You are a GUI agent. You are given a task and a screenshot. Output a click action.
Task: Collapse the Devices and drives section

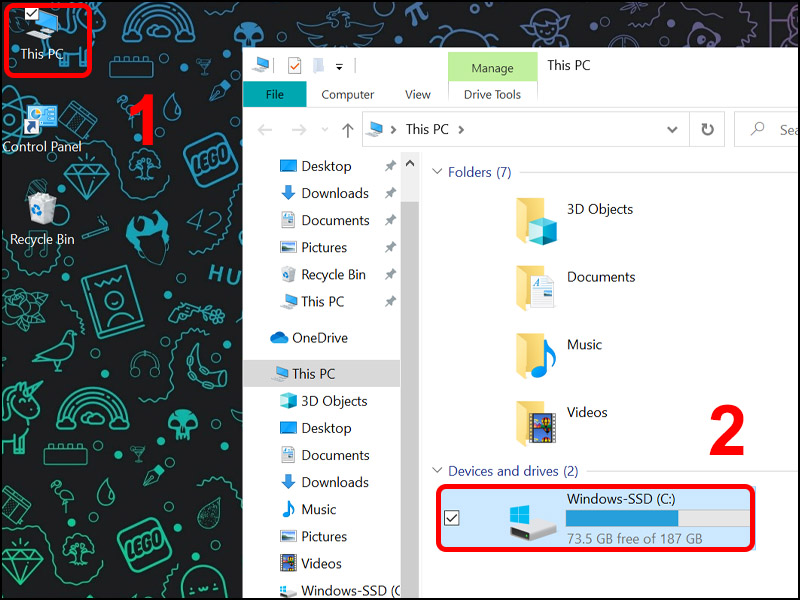pyautogui.click(x=438, y=470)
